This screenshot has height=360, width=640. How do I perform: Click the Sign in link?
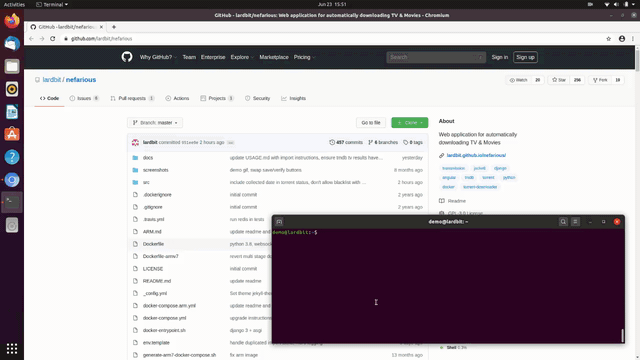pyautogui.click(x=500, y=57)
